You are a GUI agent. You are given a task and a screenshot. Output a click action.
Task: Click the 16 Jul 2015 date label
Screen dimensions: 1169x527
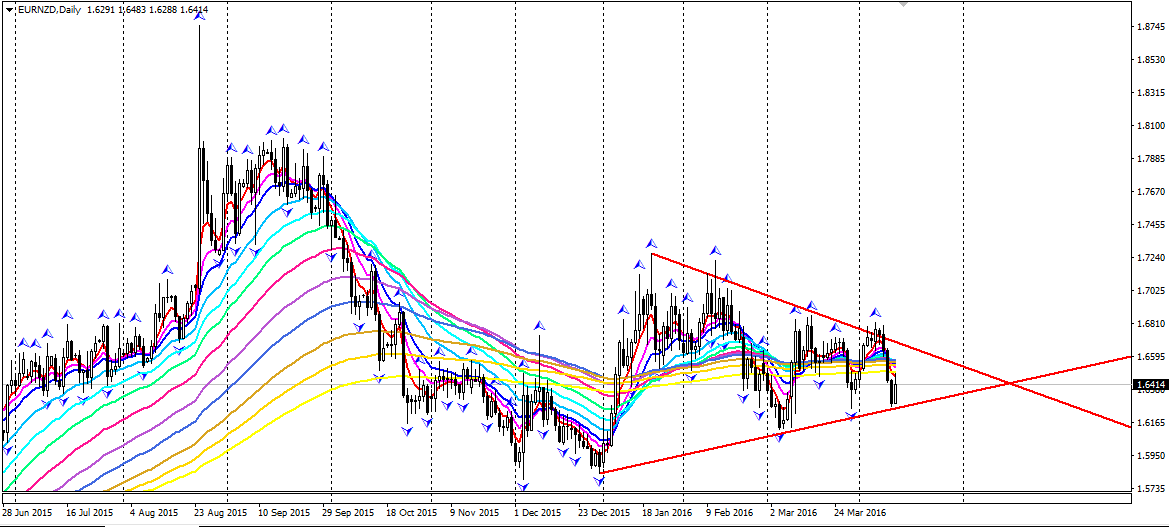click(89, 514)
